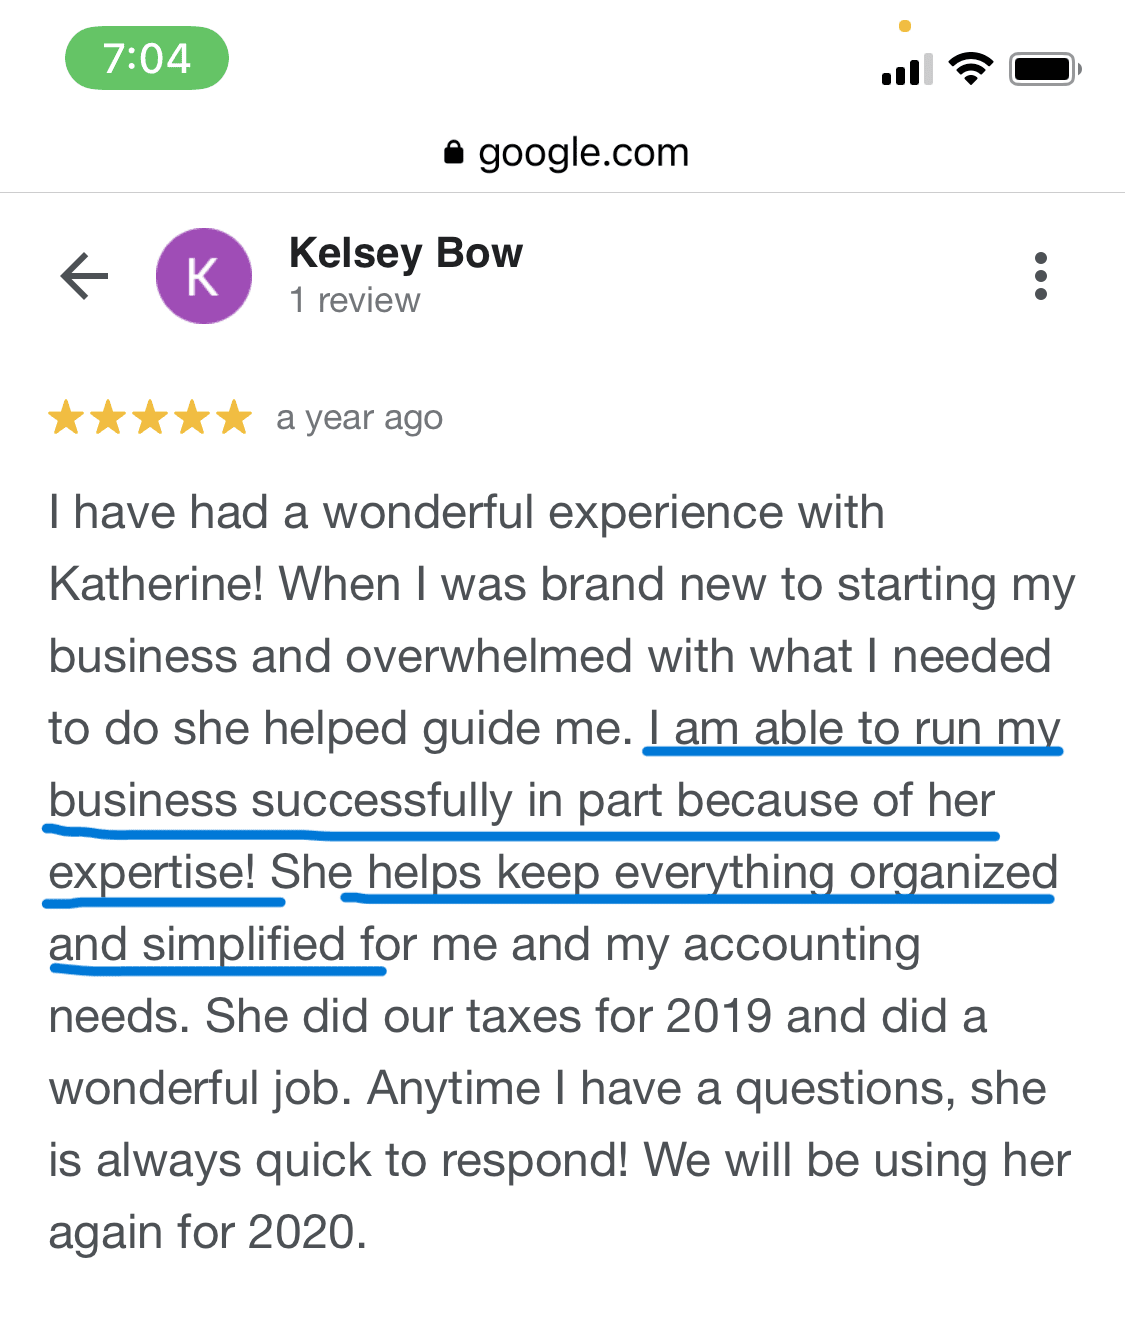
Task: Click the padlock icon before google.com
Action: click(454, 152)
